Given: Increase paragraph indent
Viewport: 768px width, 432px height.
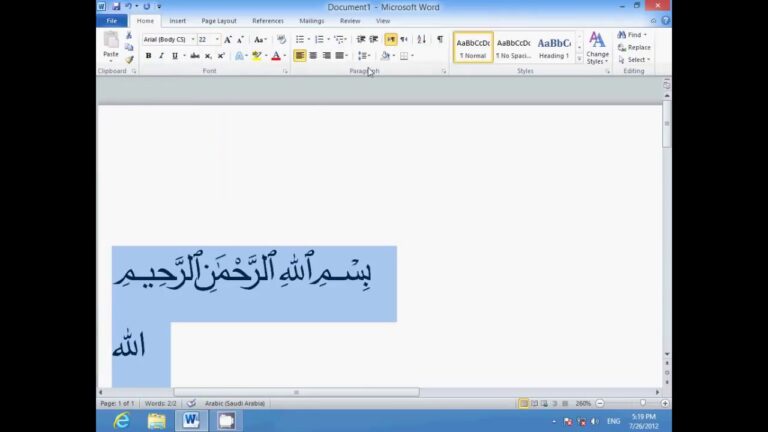Looking at the screenshot, I should (x=374, y=39).
